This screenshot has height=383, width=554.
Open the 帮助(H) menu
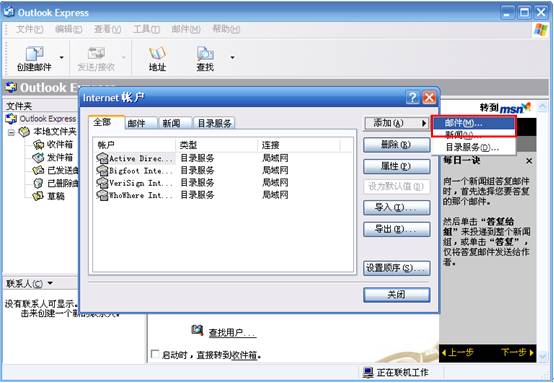pyautogui.click(x=226, y=29)
